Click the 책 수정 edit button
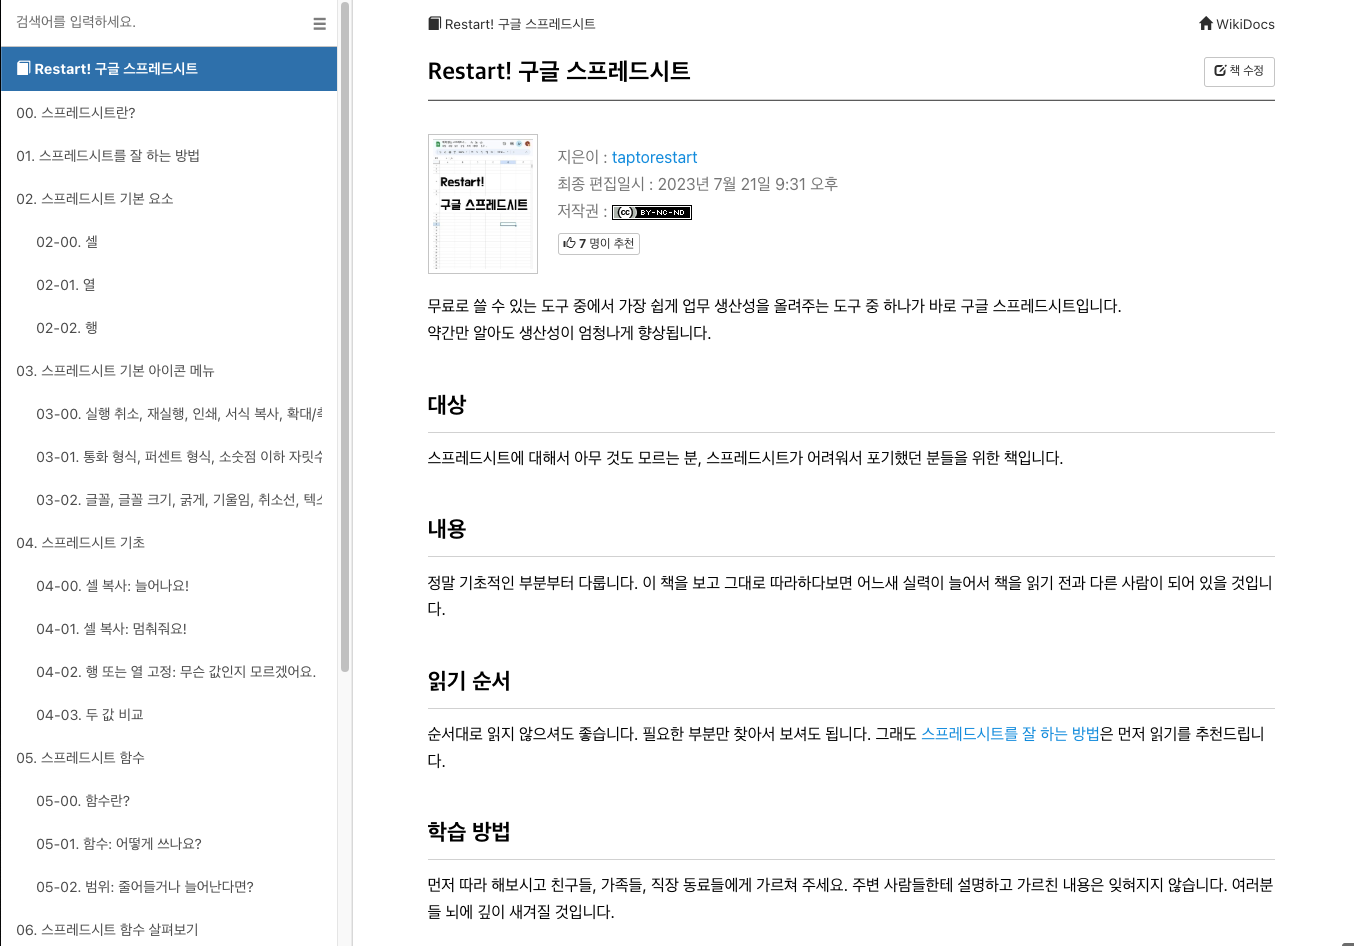This screenshot has height=946, width=1354. coord(1239,71)
